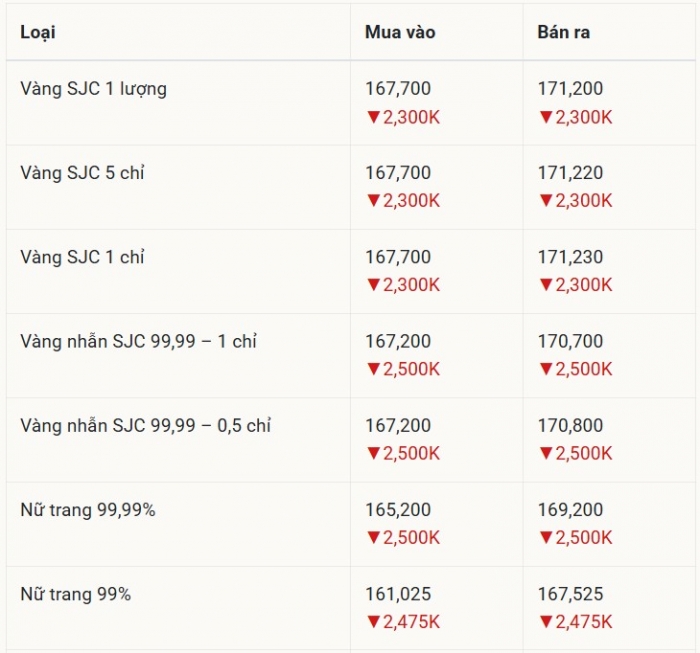Click the 161,025 buy price value

pos(398,594)
